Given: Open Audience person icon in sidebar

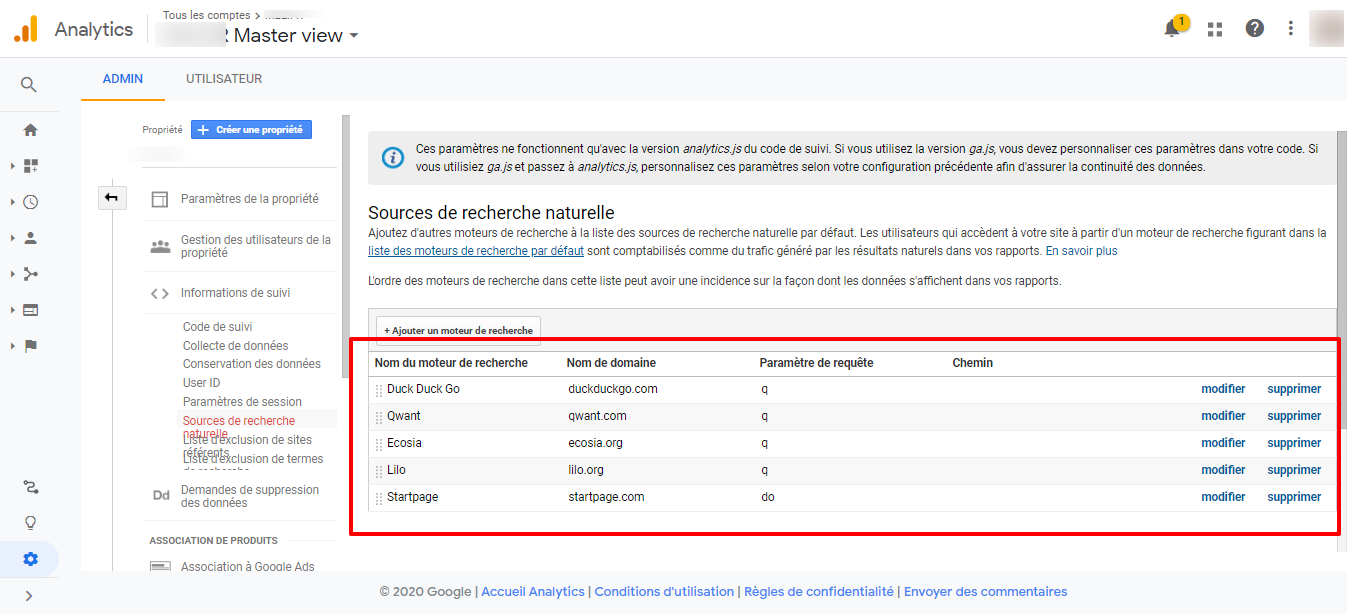Looking at the screenshot, I should [x=30, y=238].
